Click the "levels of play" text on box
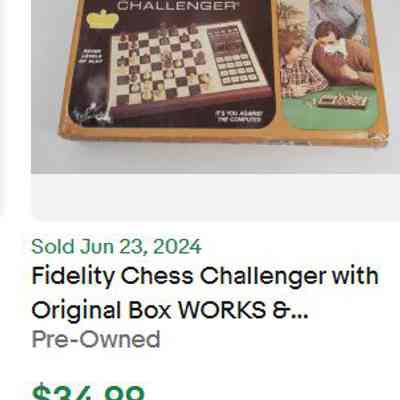 (x=91, y=56)
